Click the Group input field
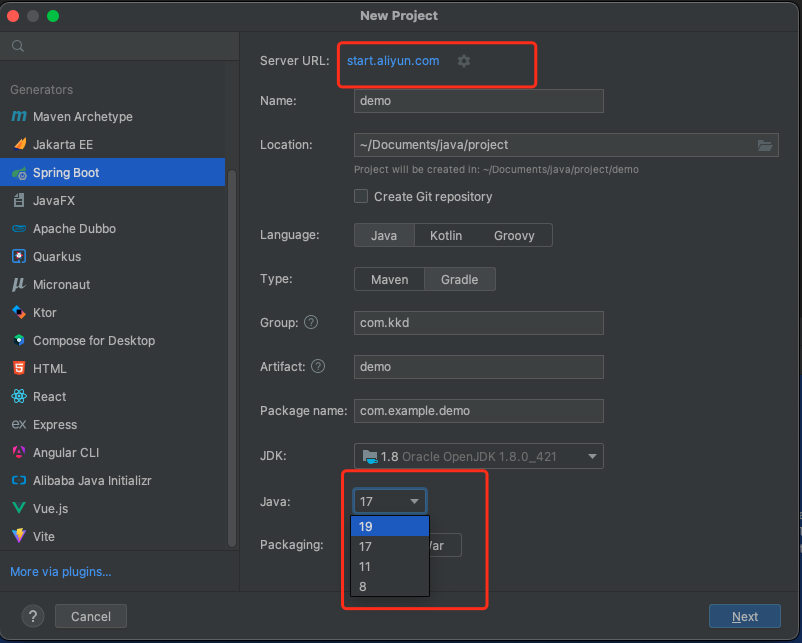Screen dimensions: 802x643 click(479, 323)
